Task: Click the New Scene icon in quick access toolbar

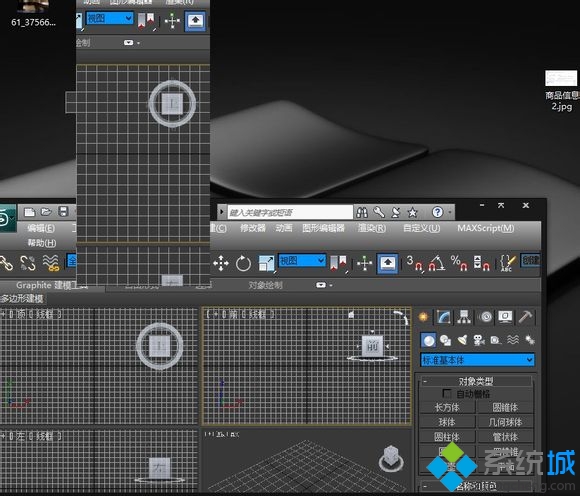Action: coord(29,212)
